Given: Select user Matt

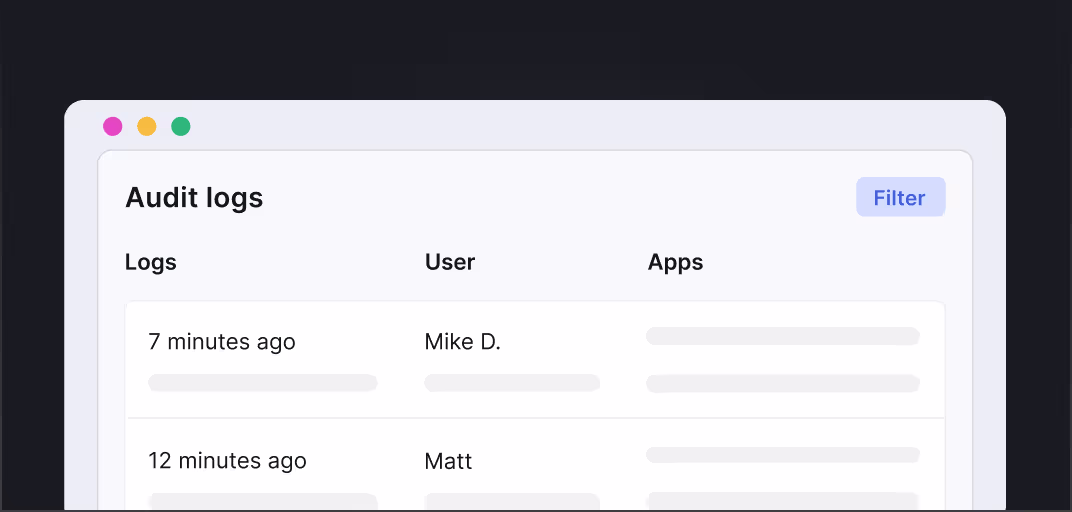Looking at the screenshot, I should [x=448, y=461].
